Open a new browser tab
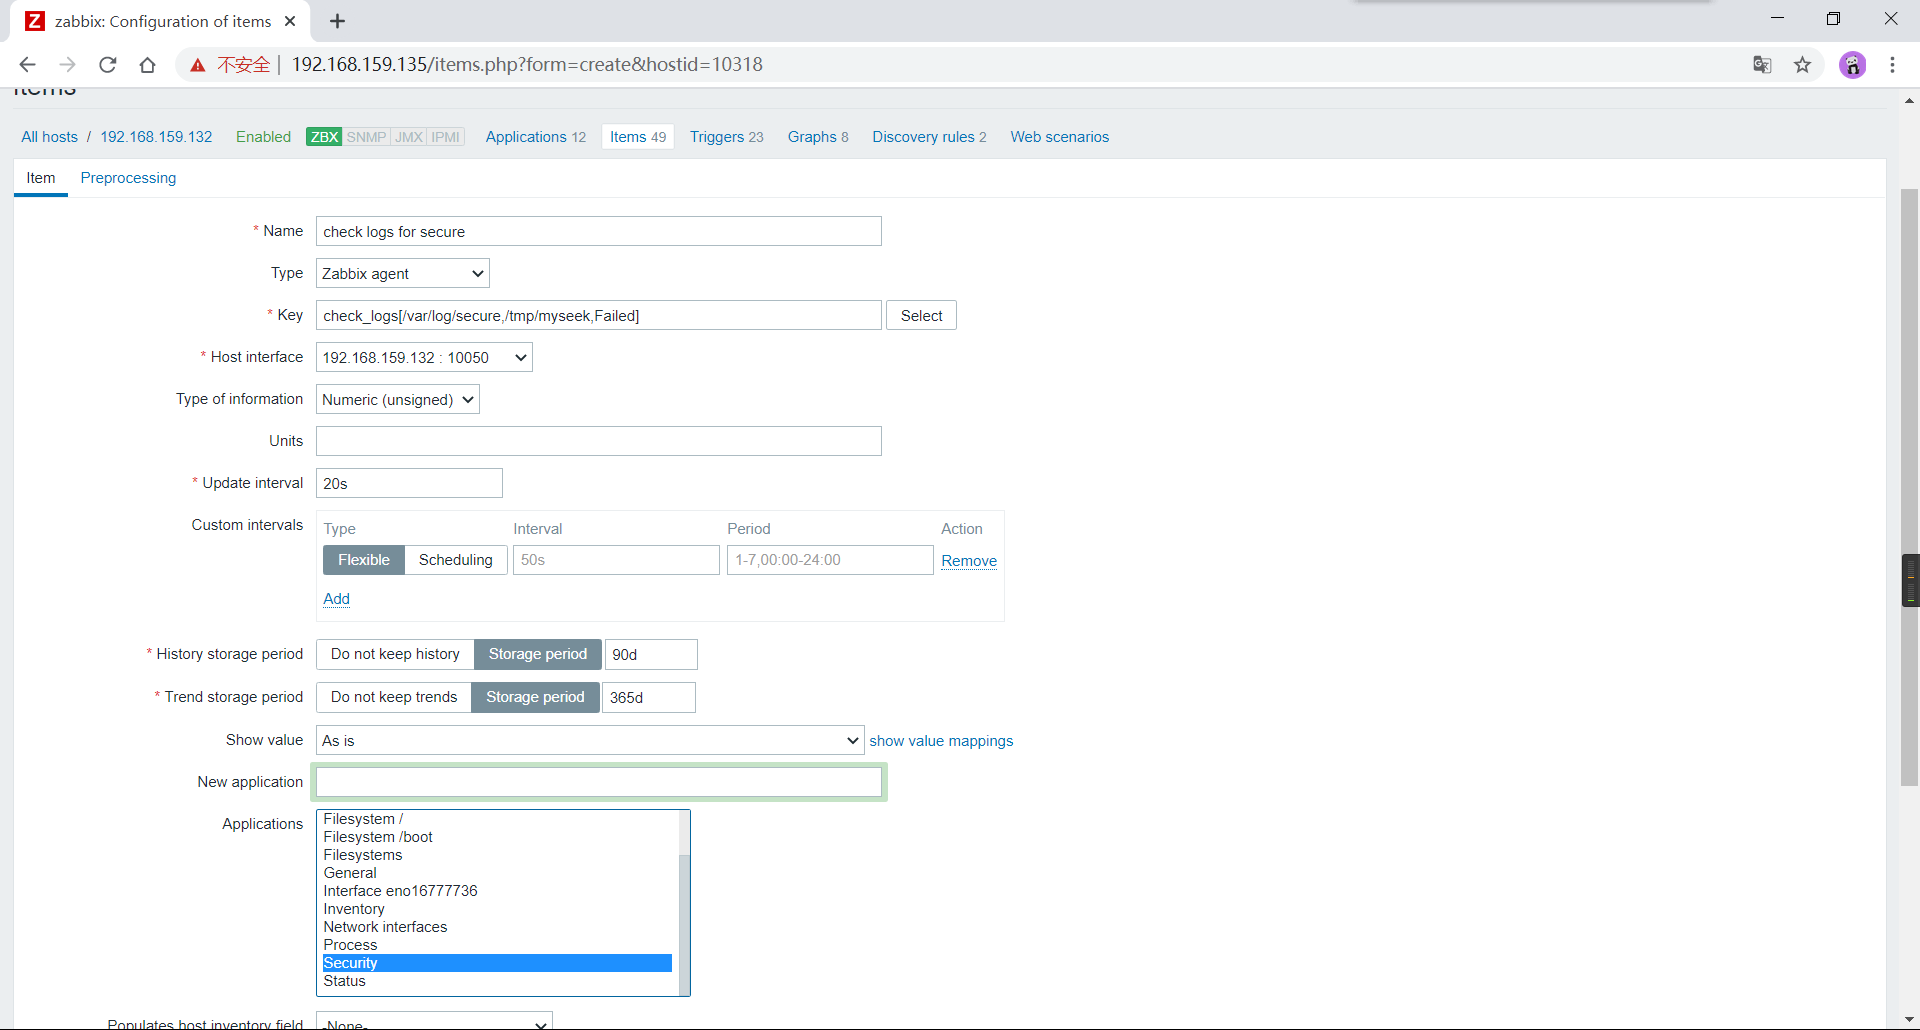This screenshot has height=1030, width=1920. pyautogui.click(x=338, y=21)
